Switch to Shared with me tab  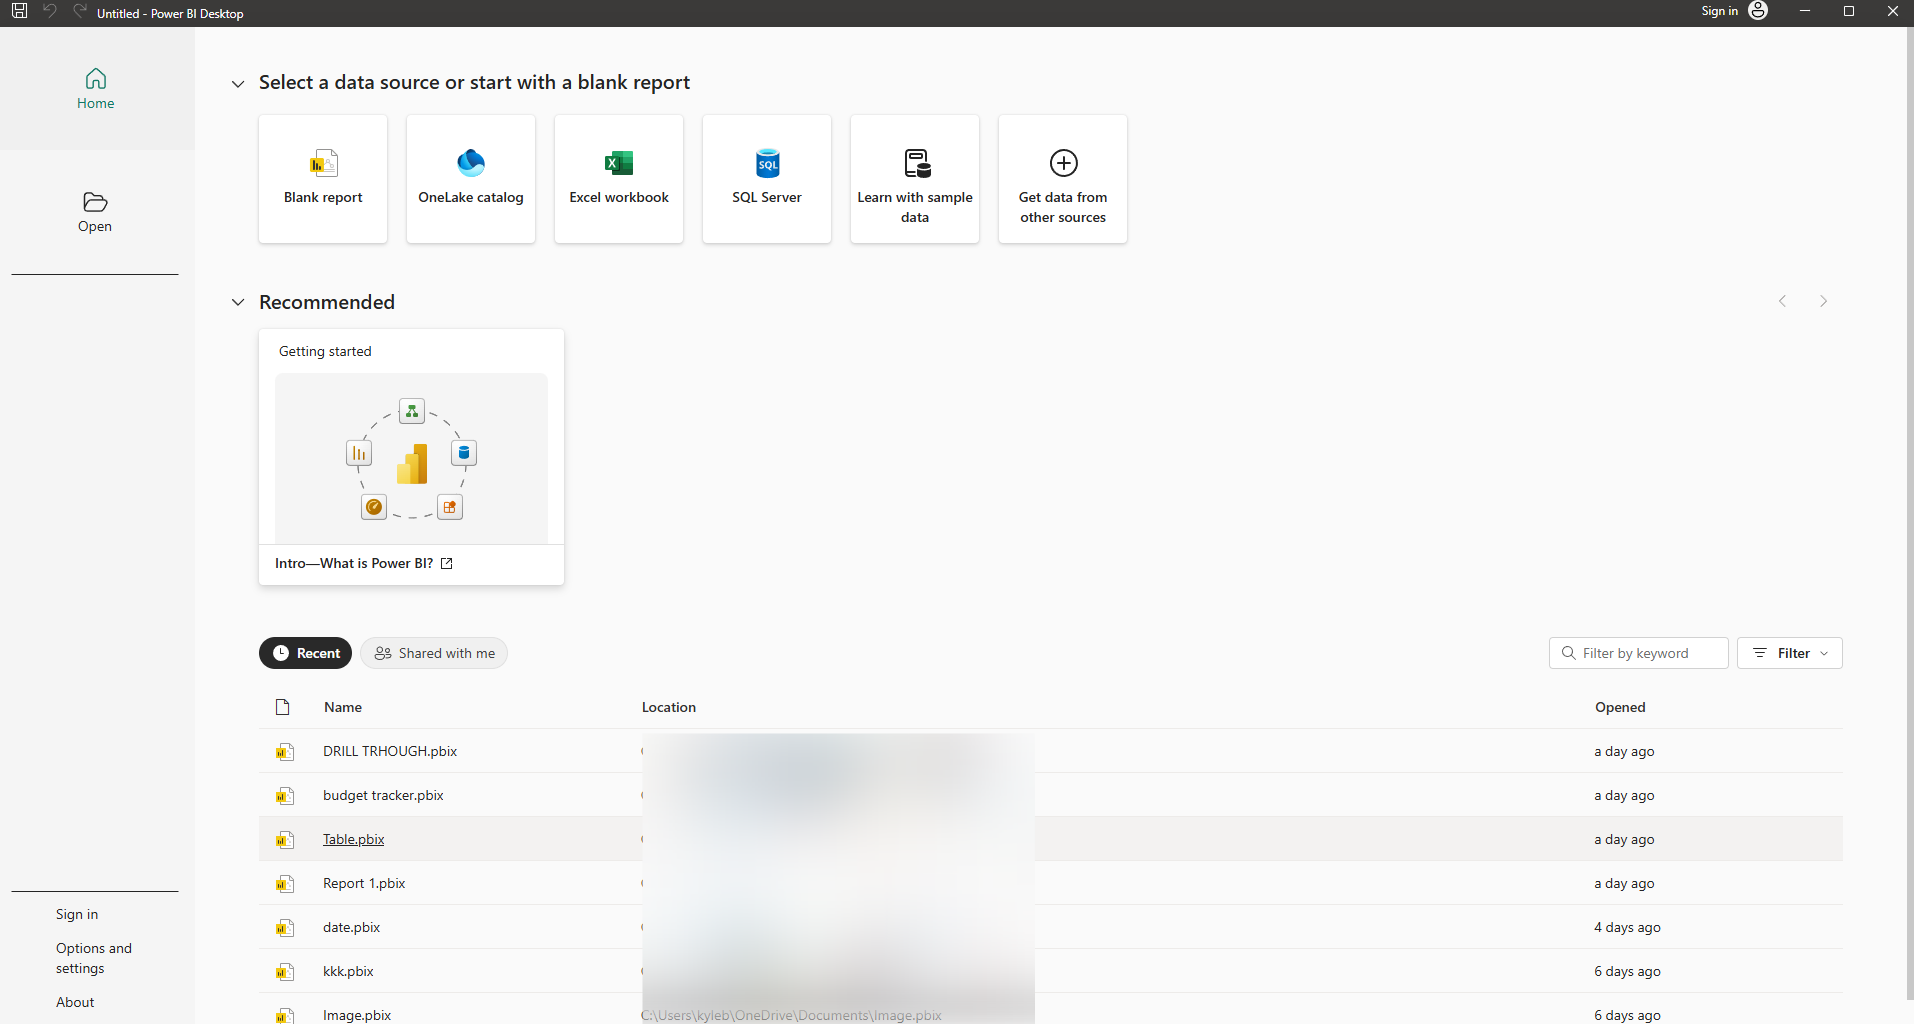(434, 653)
